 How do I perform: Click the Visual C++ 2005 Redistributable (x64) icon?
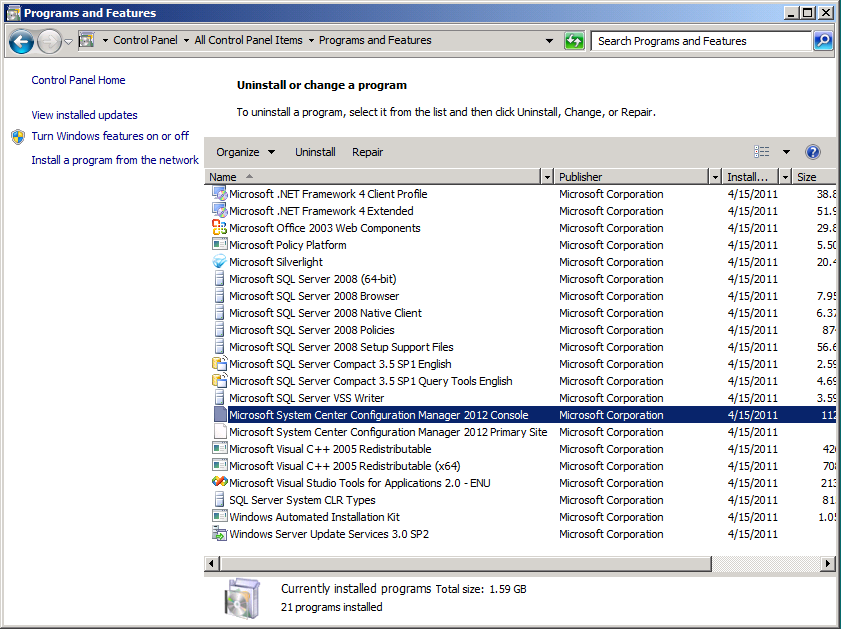pyautogui.click(x=219, y=465)
